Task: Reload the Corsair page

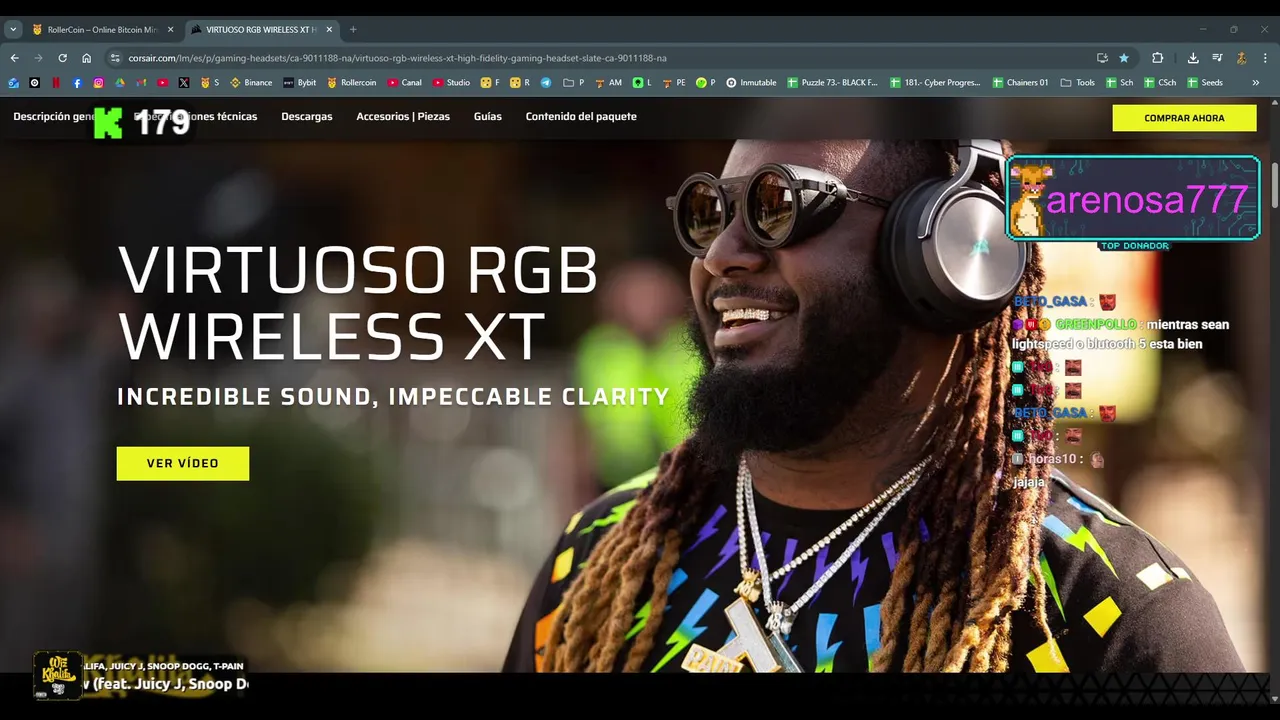Action: 62,58
